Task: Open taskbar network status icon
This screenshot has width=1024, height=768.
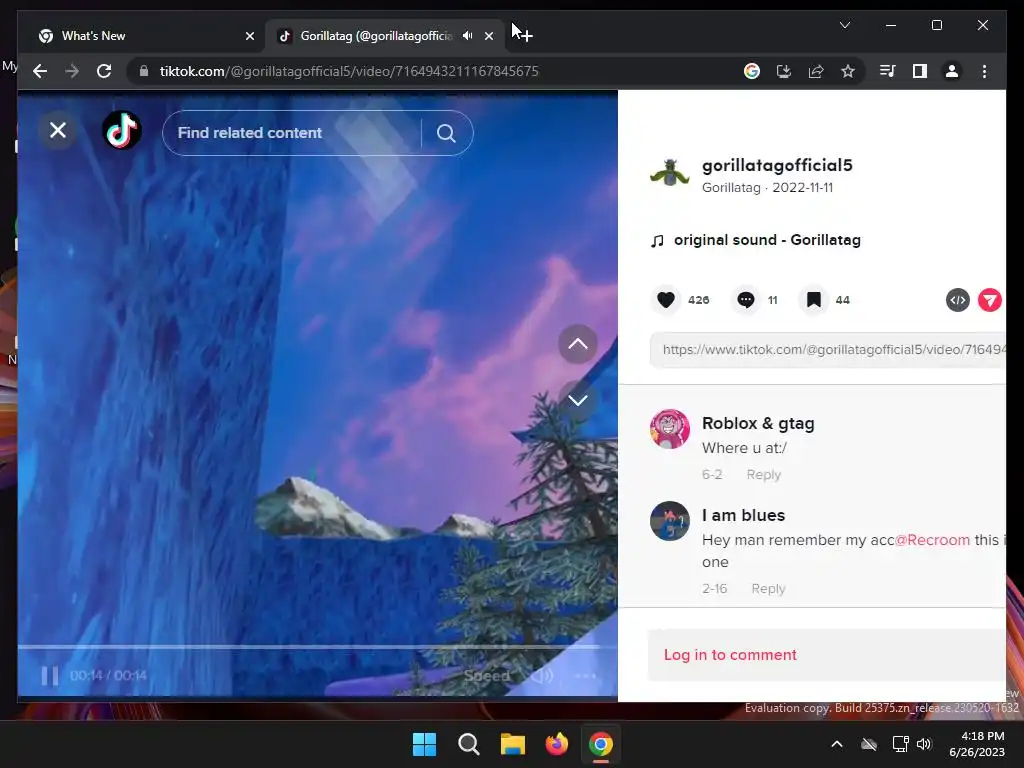Action: [901, 744]
